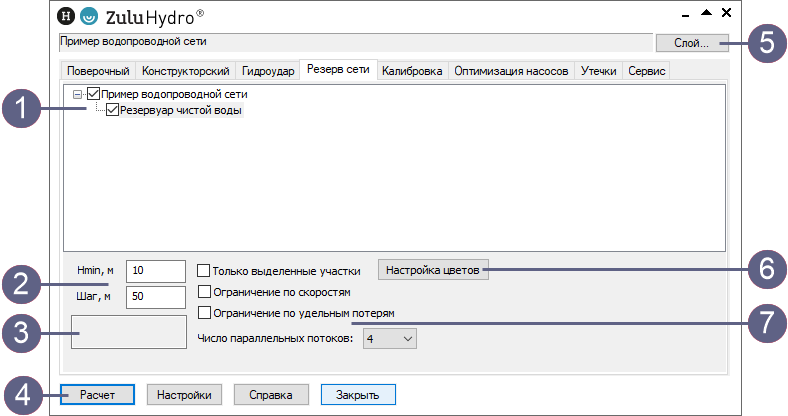Collapse the Пример водопроводной сети tree node
This screenshot has width=788, height=416.
point(79,94)
